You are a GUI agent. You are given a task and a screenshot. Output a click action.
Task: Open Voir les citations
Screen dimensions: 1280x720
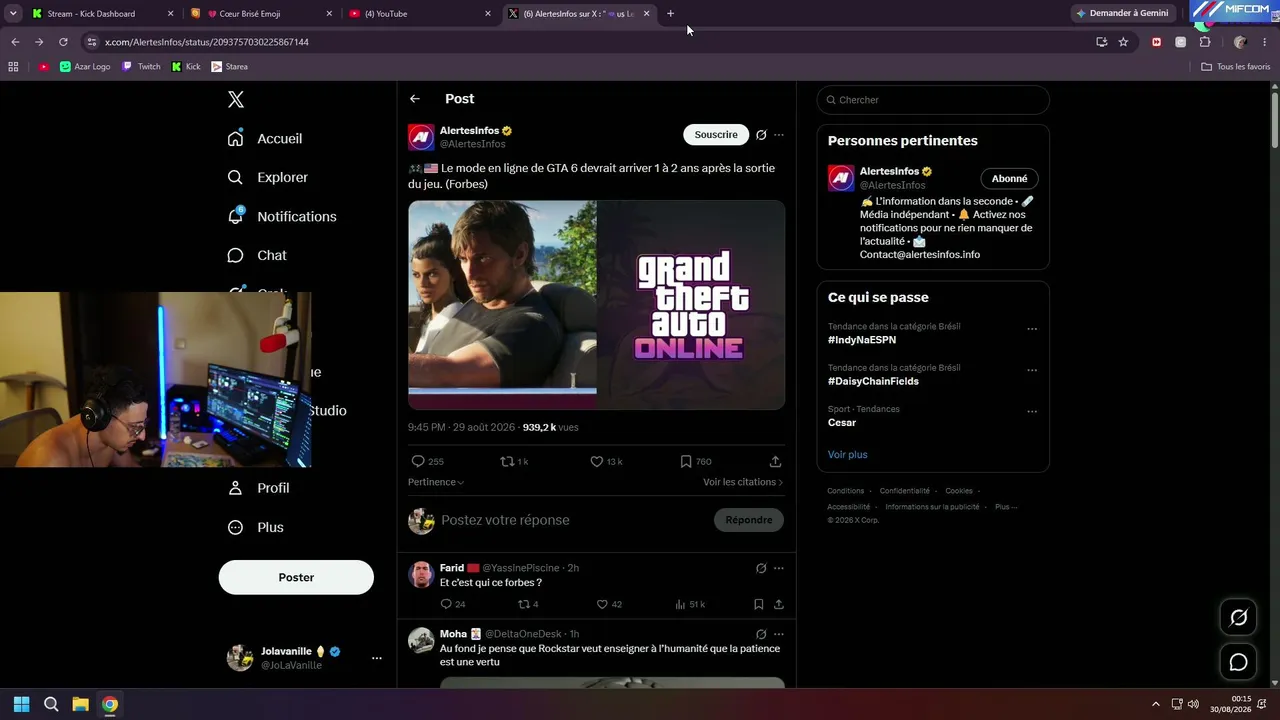(x=743, y=482)
